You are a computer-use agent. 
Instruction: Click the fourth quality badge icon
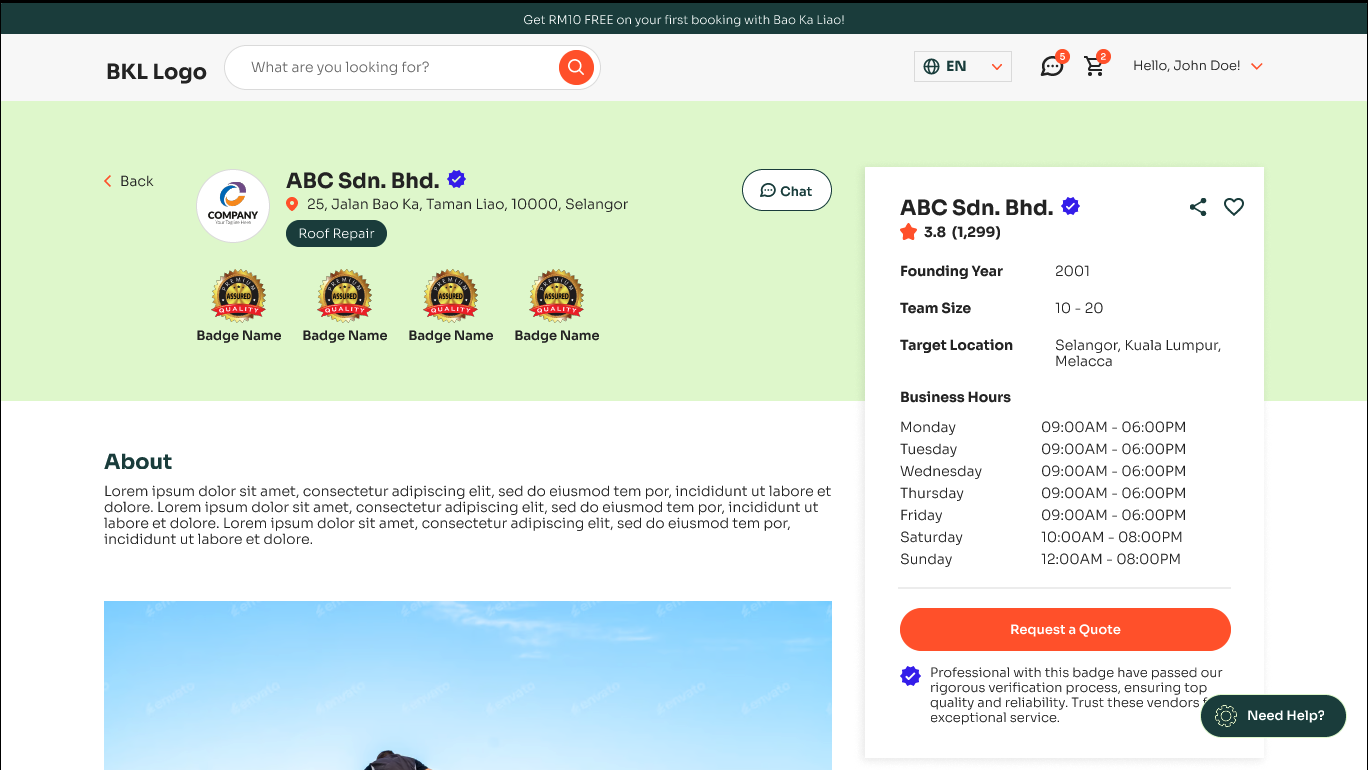click(x=557, y=296)
